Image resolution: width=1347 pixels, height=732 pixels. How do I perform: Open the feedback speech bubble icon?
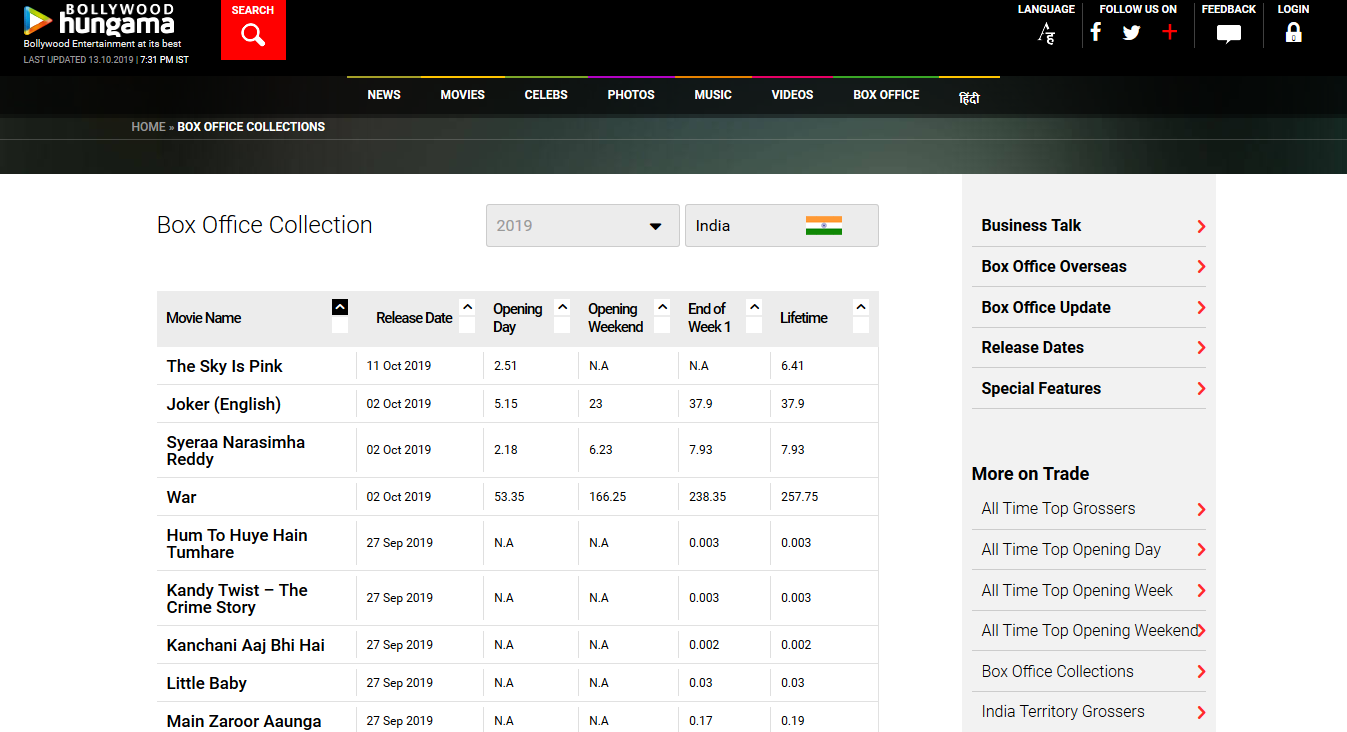[x=1228, y=34]
